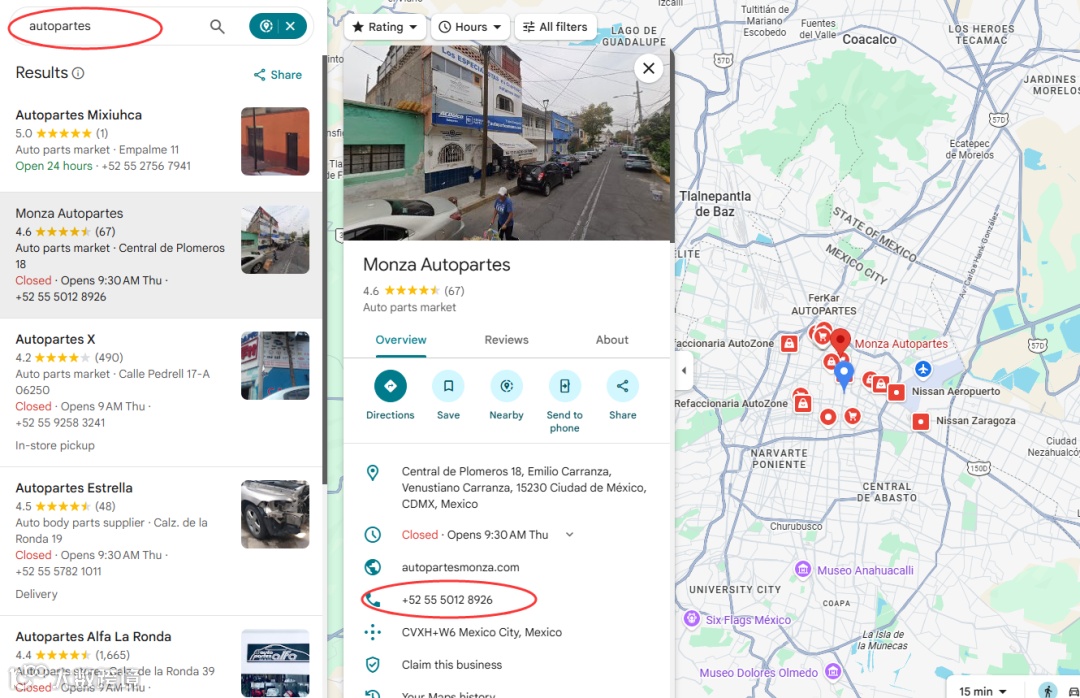The width and height of the screenshot is (1080, 698).
Task: Send Monza Autopartes to phone
Action: pos(564,401)
